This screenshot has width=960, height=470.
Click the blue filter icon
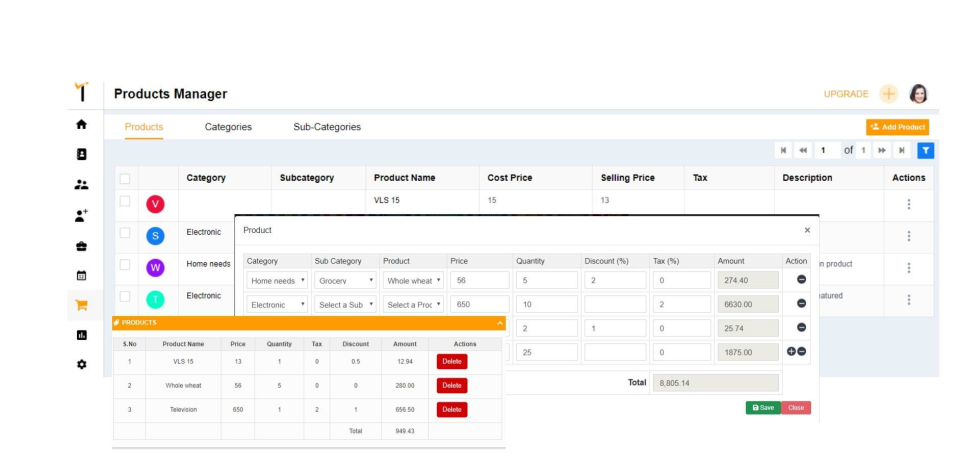[926, 150]
